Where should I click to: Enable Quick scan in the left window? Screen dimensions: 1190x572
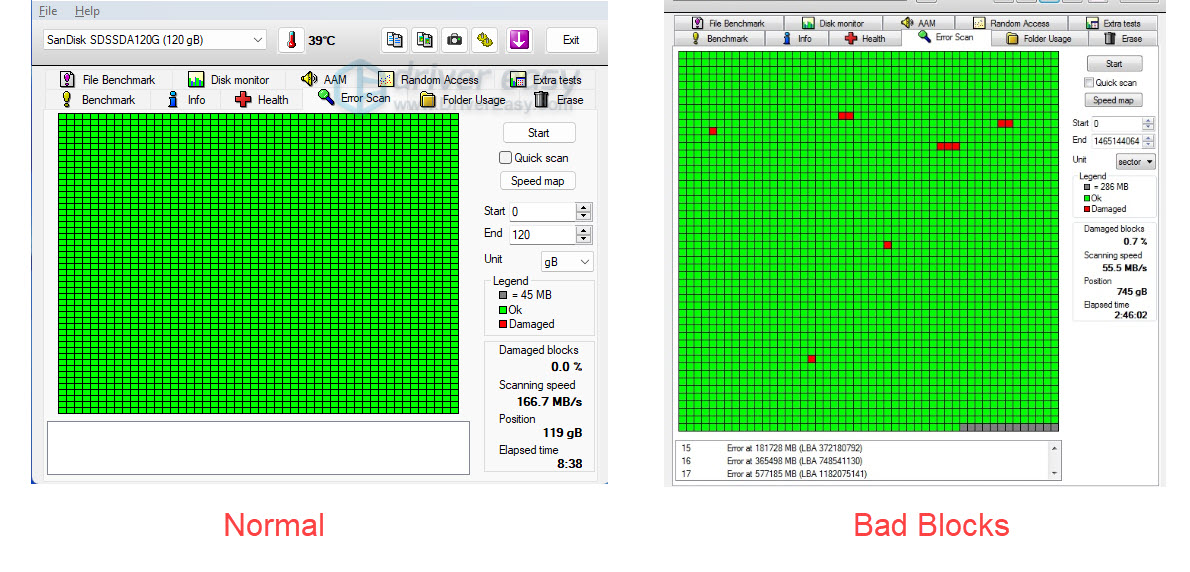tap(506, 158)
